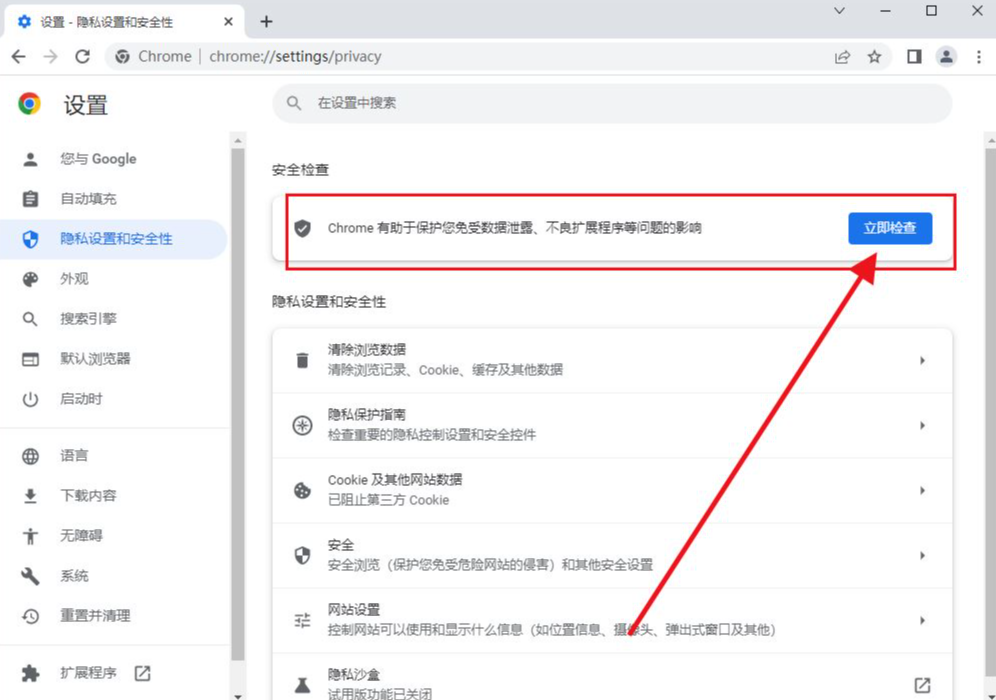
Task: Go back with the browser back arrow
Action: click(x=19, y=57)
